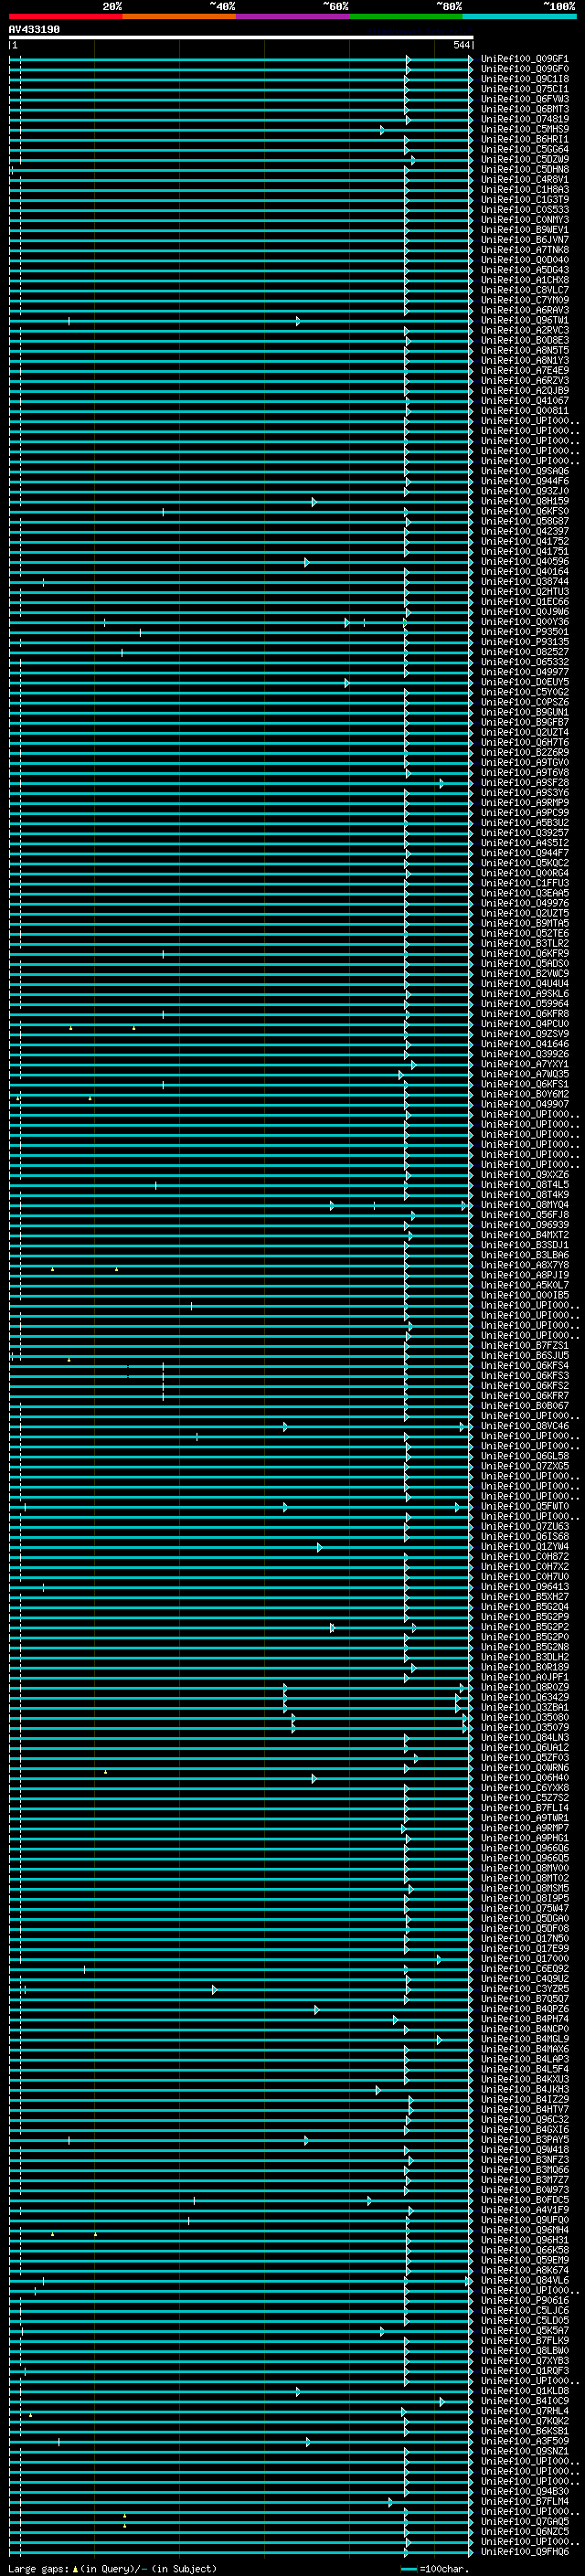Select hit label UniRef100_B5XH27
This screenshot has height=2576, width=585.
point(524,1596)
